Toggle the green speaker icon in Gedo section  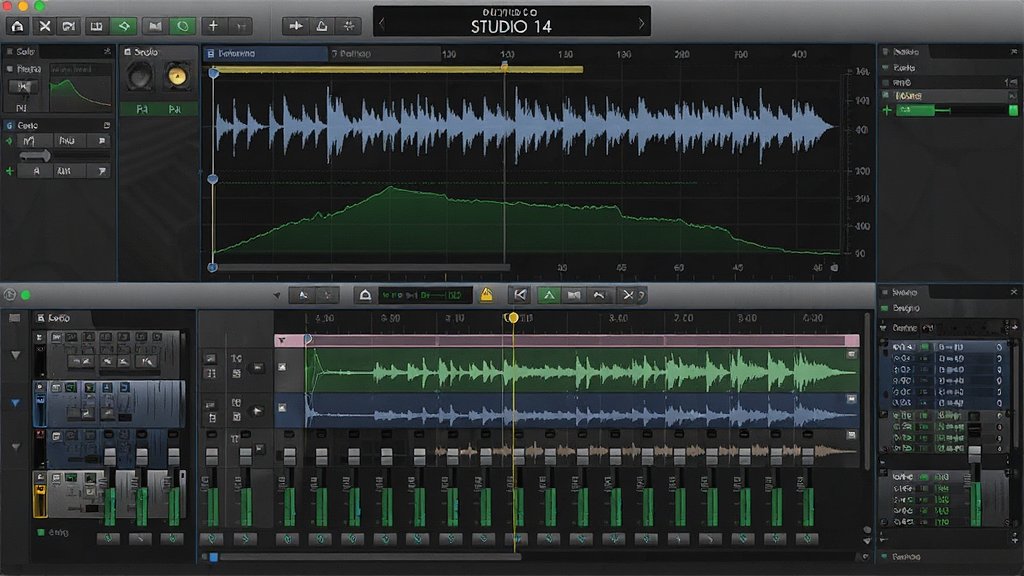[9, 141]
